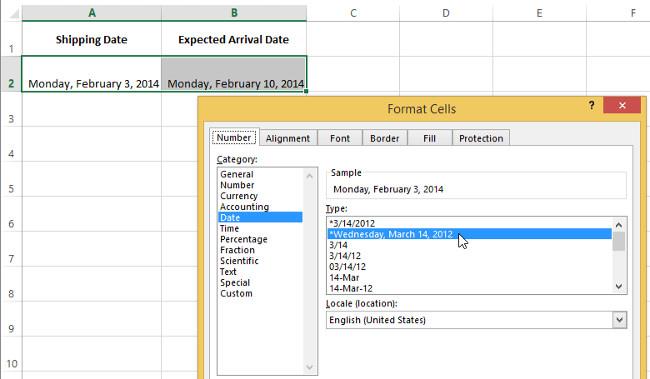The width and height of the screenshot is (650, 379).
Task: Select column A header
Action: point(92,13)
